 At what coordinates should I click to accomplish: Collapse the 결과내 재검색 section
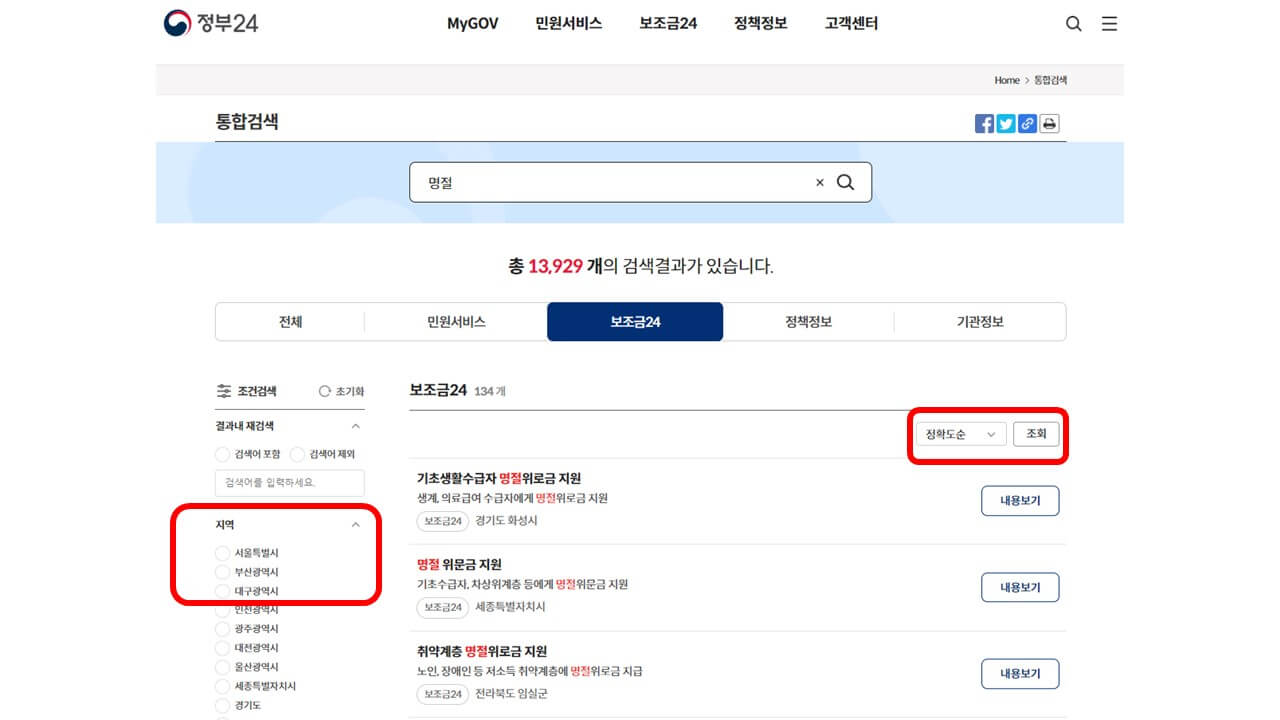click(x=356, y=425)
